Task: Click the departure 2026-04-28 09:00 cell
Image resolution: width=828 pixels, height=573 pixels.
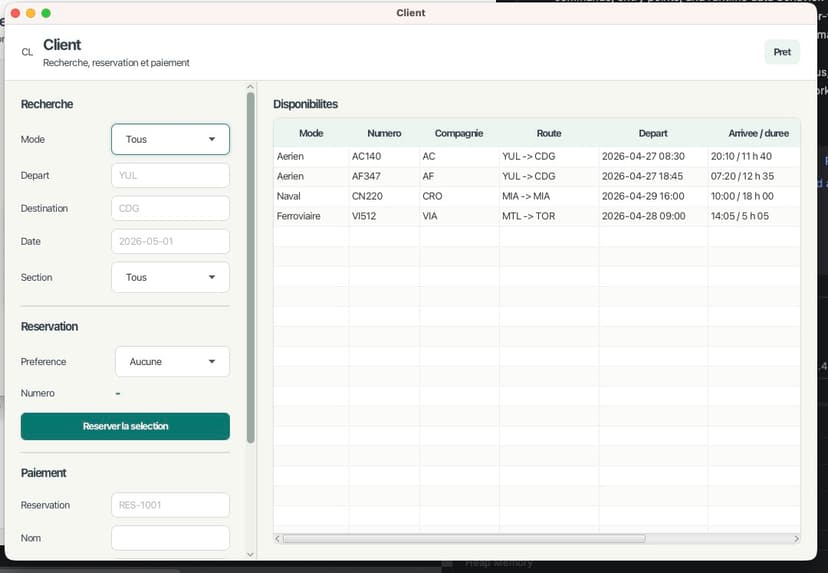Action: (653, 216)
